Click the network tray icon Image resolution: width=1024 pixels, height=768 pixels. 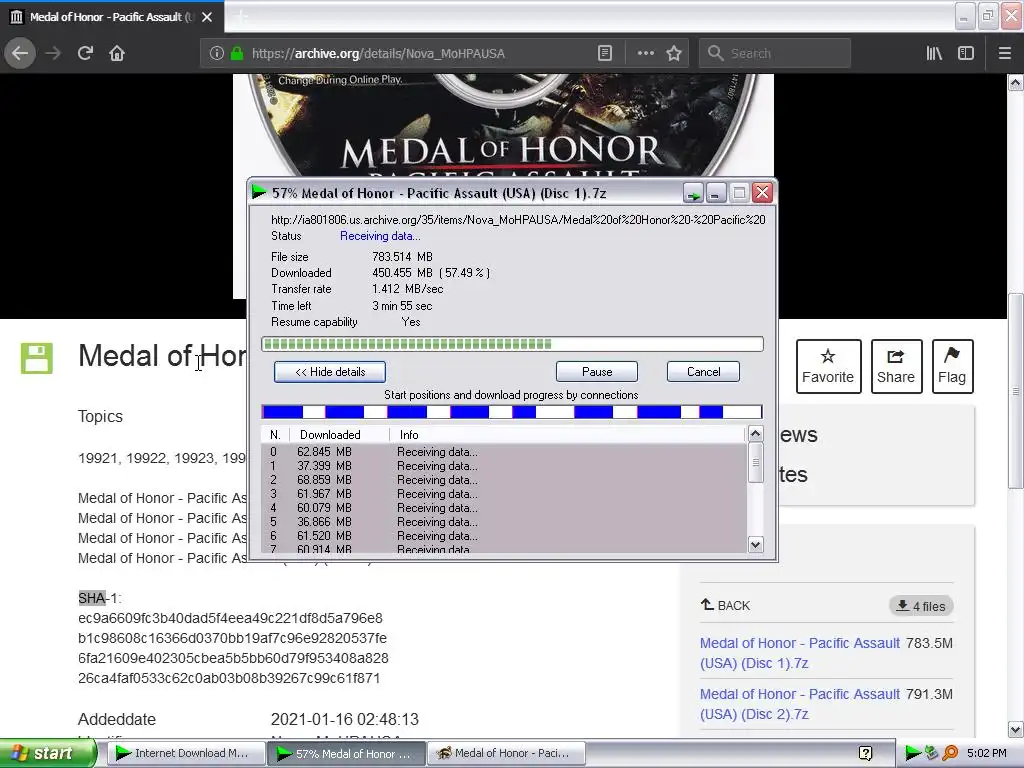[932, 754]
